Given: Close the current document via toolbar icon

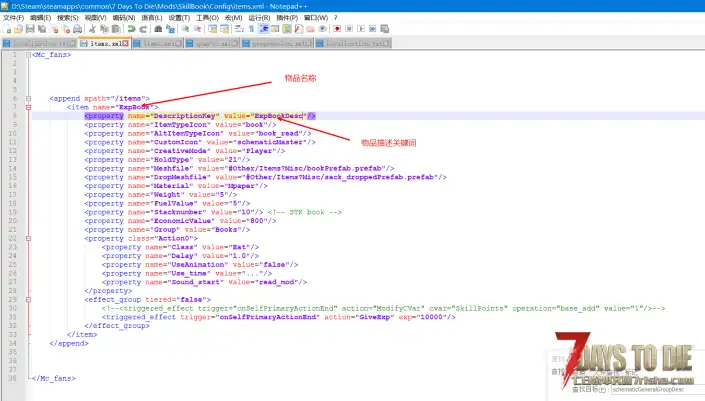Looking at the screenshot, I should coord(54,29).
